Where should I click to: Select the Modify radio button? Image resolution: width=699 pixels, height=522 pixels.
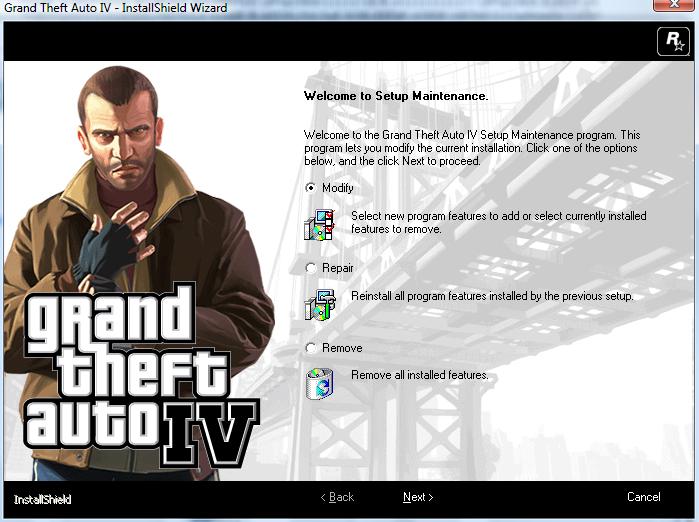(x=311, y=188)
